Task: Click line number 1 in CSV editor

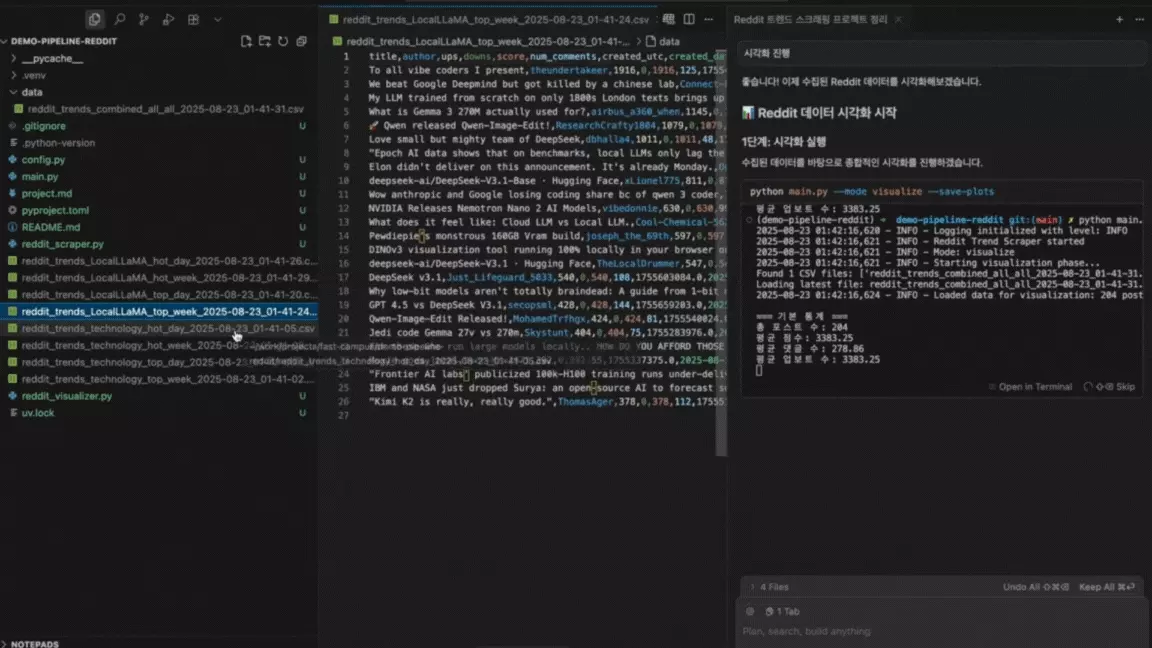Action: pos(346,57)
